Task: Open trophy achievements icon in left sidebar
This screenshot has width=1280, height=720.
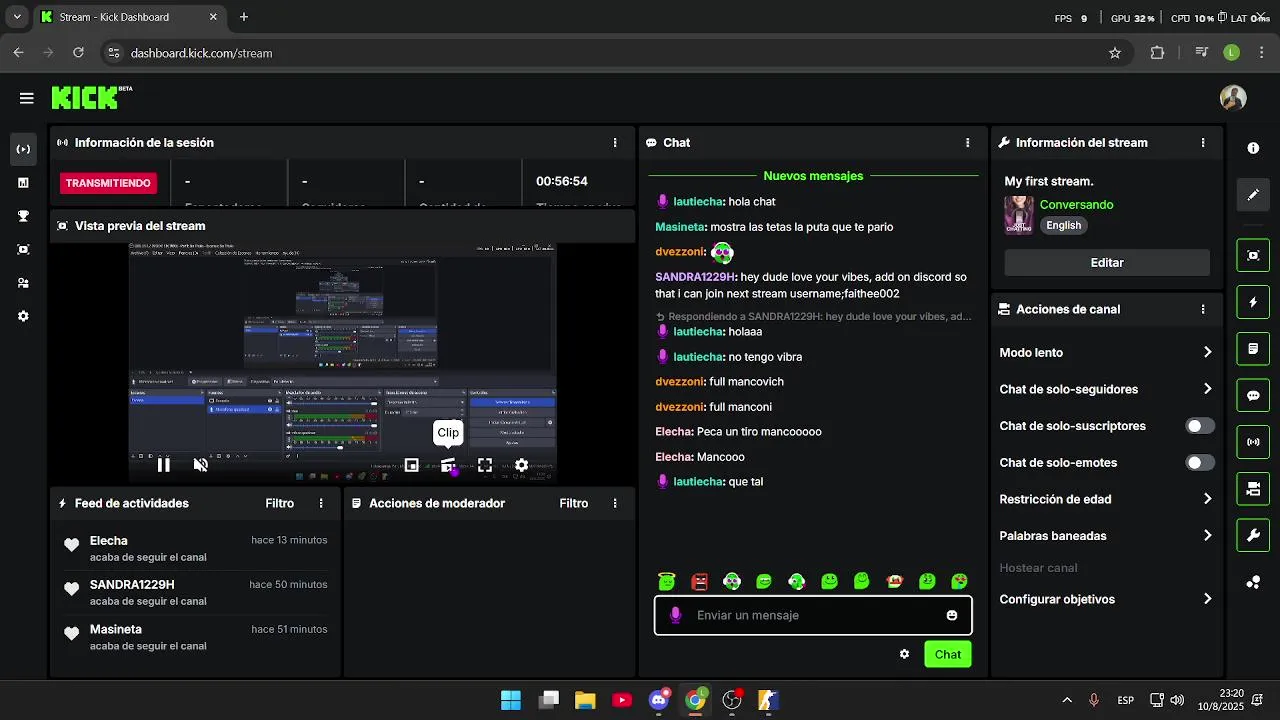Action: tap(23, 216)
